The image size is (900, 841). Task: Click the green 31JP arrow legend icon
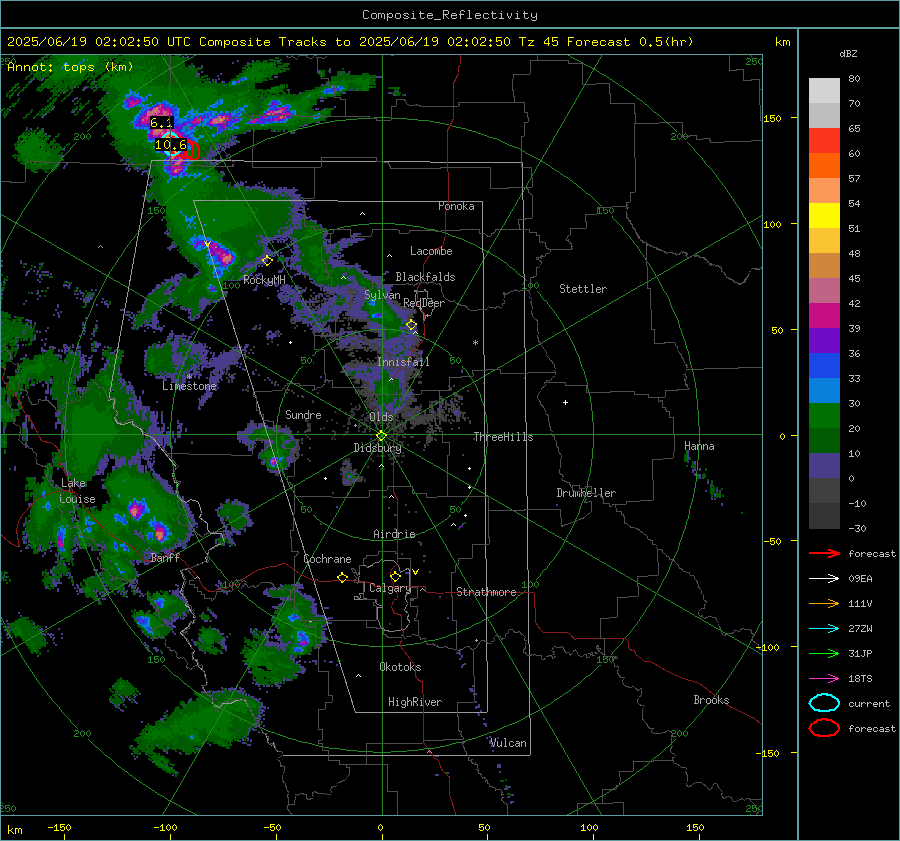pyautogui.click(x=824, y=653)
